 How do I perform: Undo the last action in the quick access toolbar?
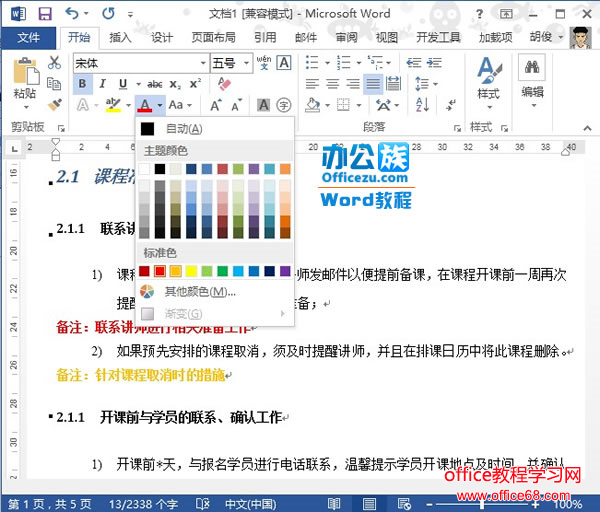click(72, 14)
